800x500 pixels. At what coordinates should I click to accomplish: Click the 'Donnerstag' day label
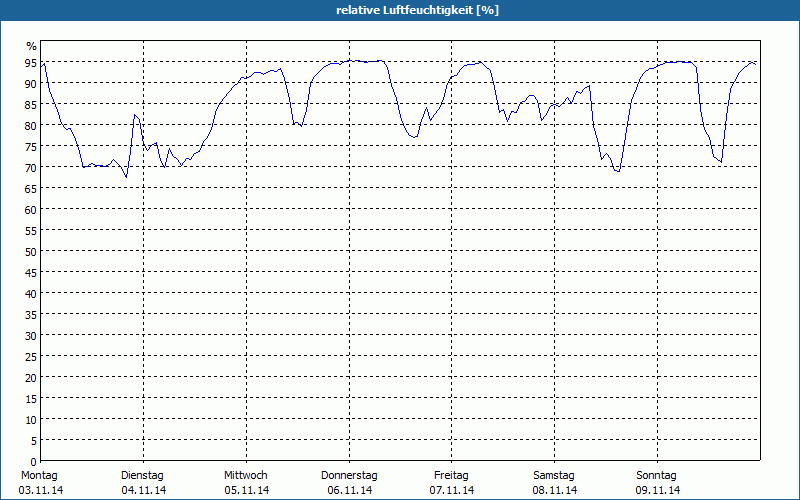pyautogui.click(x=349, y=476)
